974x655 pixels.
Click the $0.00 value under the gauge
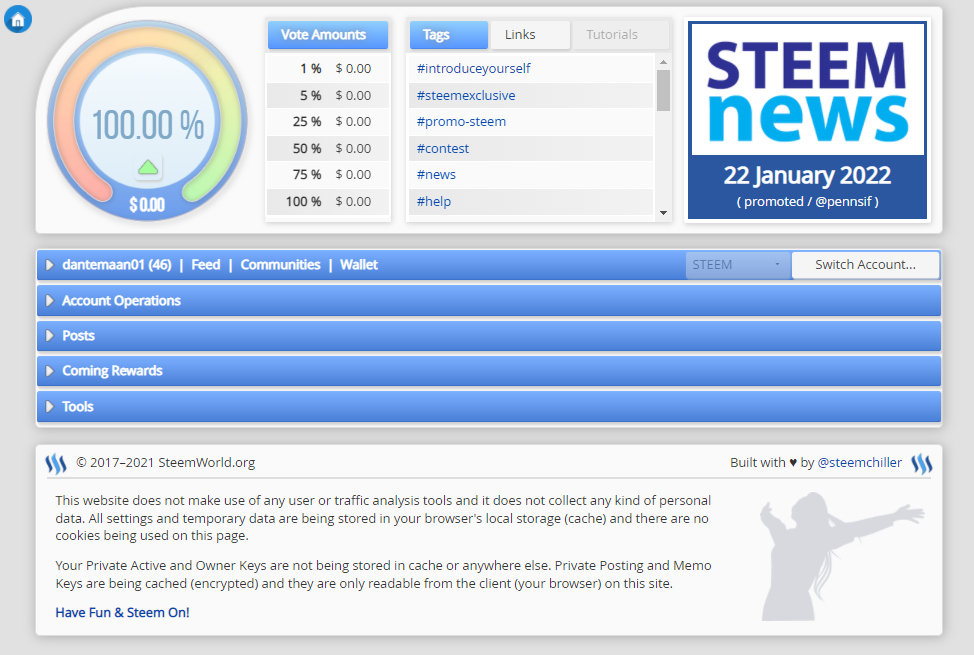(147, 204)
